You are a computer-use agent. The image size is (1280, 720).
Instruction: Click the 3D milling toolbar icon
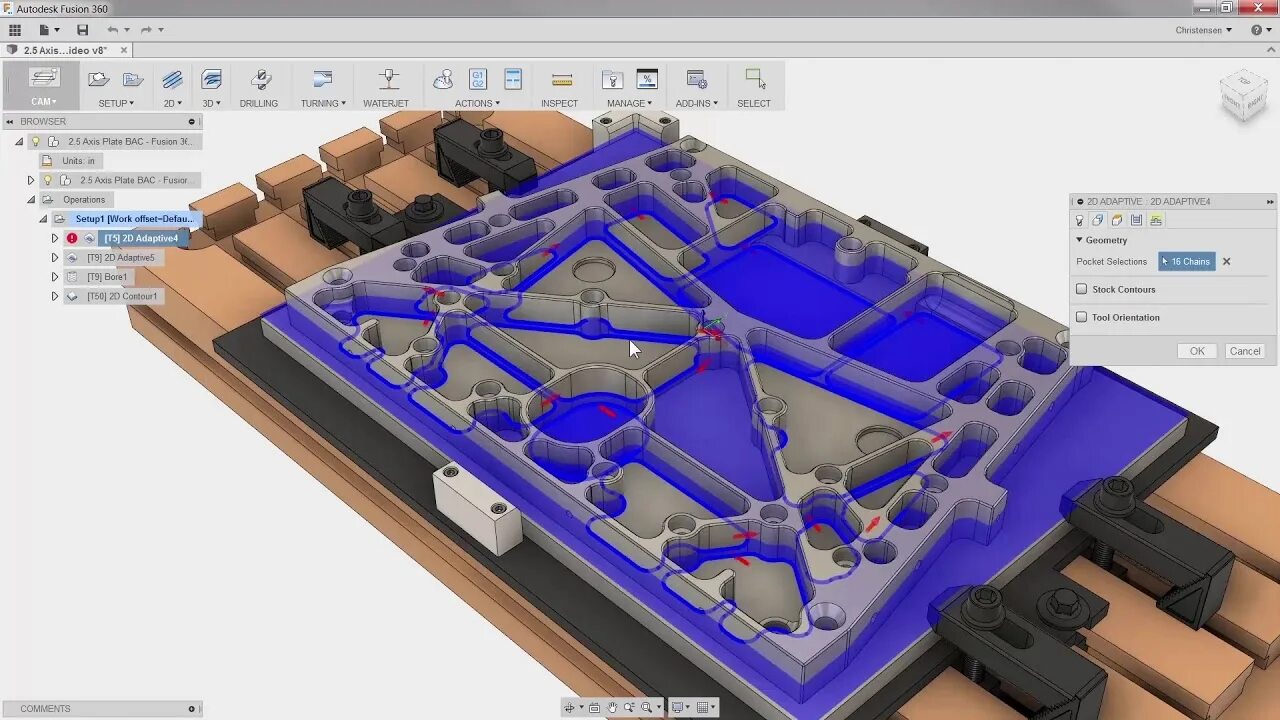[x=211, y=80]
